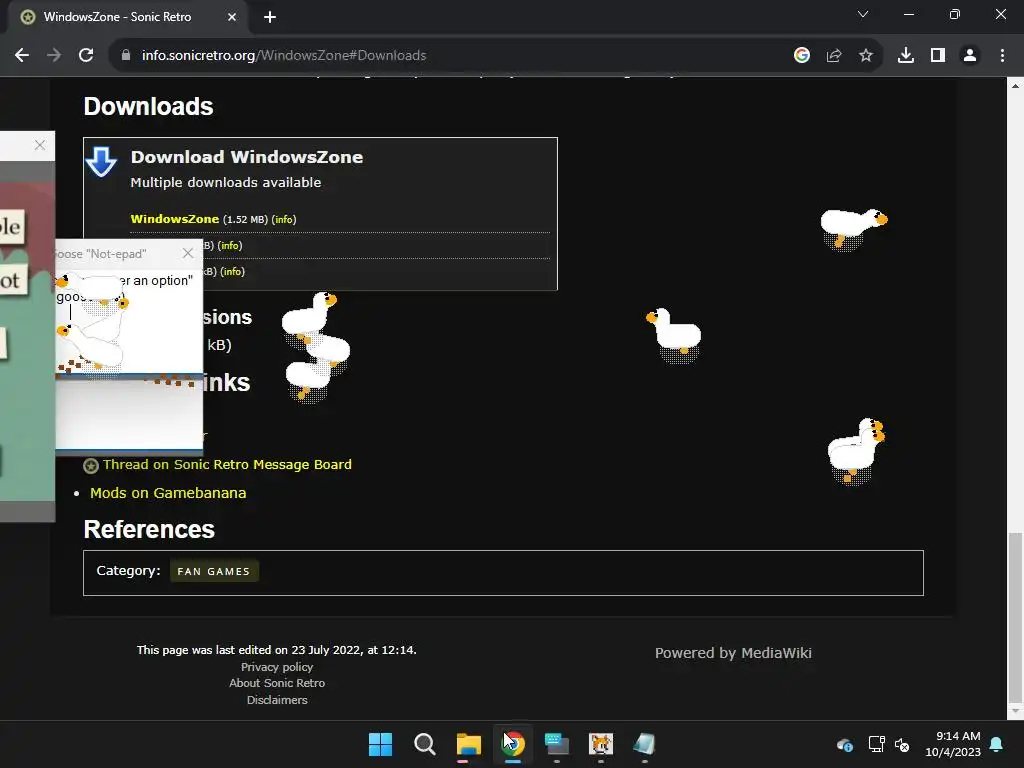Open clock showing 9:14 AM
This screenshot has height=768, width=1024.
coord(953,744)
